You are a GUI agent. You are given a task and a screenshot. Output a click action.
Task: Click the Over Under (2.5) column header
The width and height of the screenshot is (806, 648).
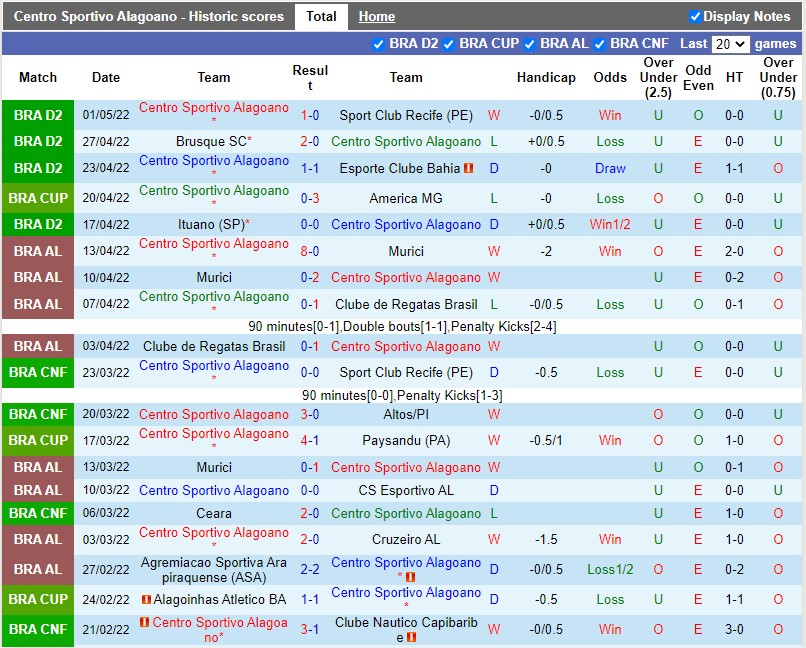[658, 77]
